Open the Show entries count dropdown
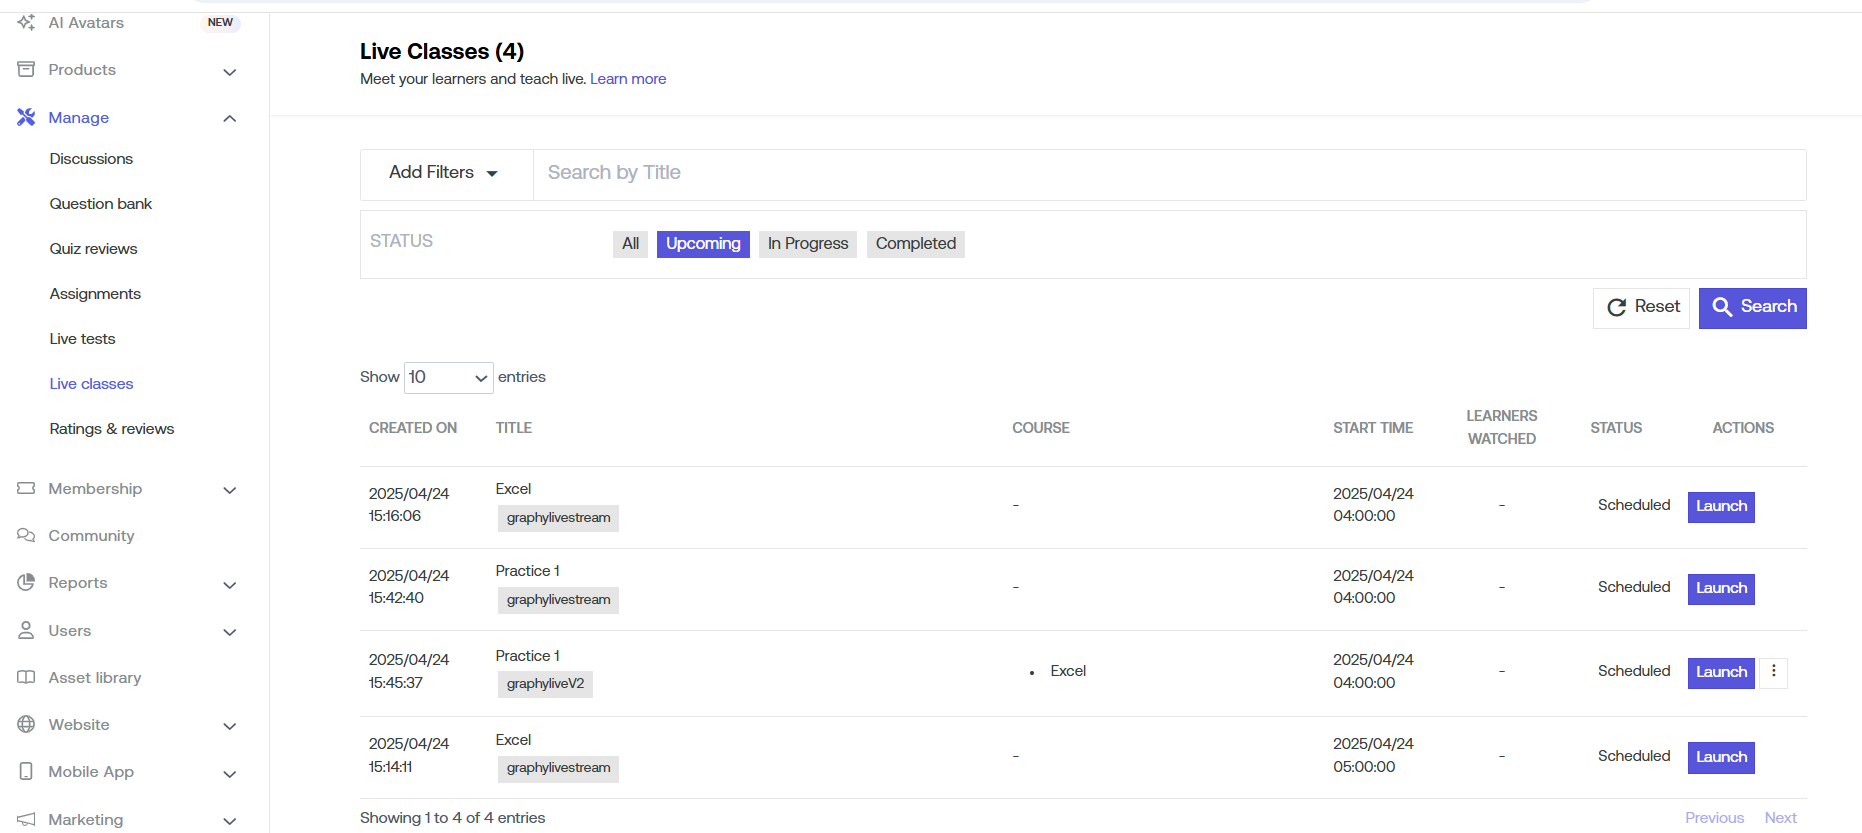 coord(448,377)
